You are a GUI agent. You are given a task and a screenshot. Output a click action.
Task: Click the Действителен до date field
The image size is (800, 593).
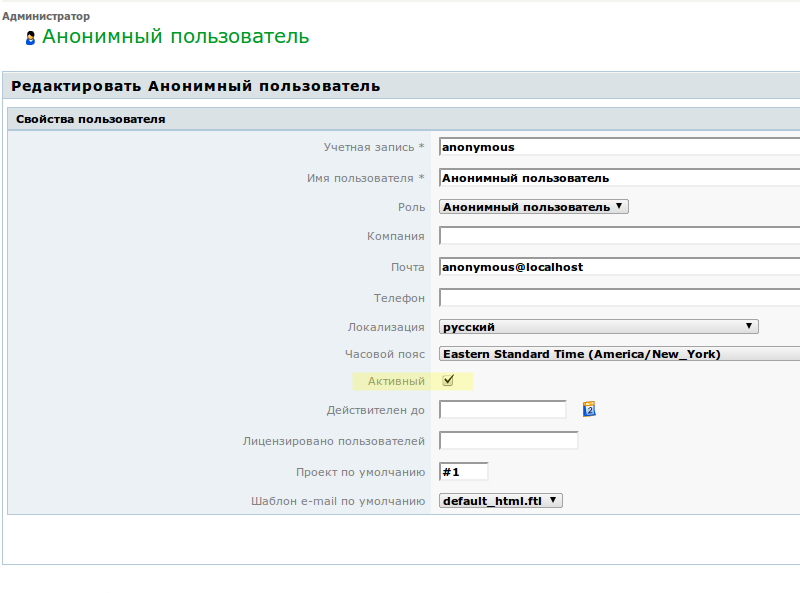[x=503, y=409]
